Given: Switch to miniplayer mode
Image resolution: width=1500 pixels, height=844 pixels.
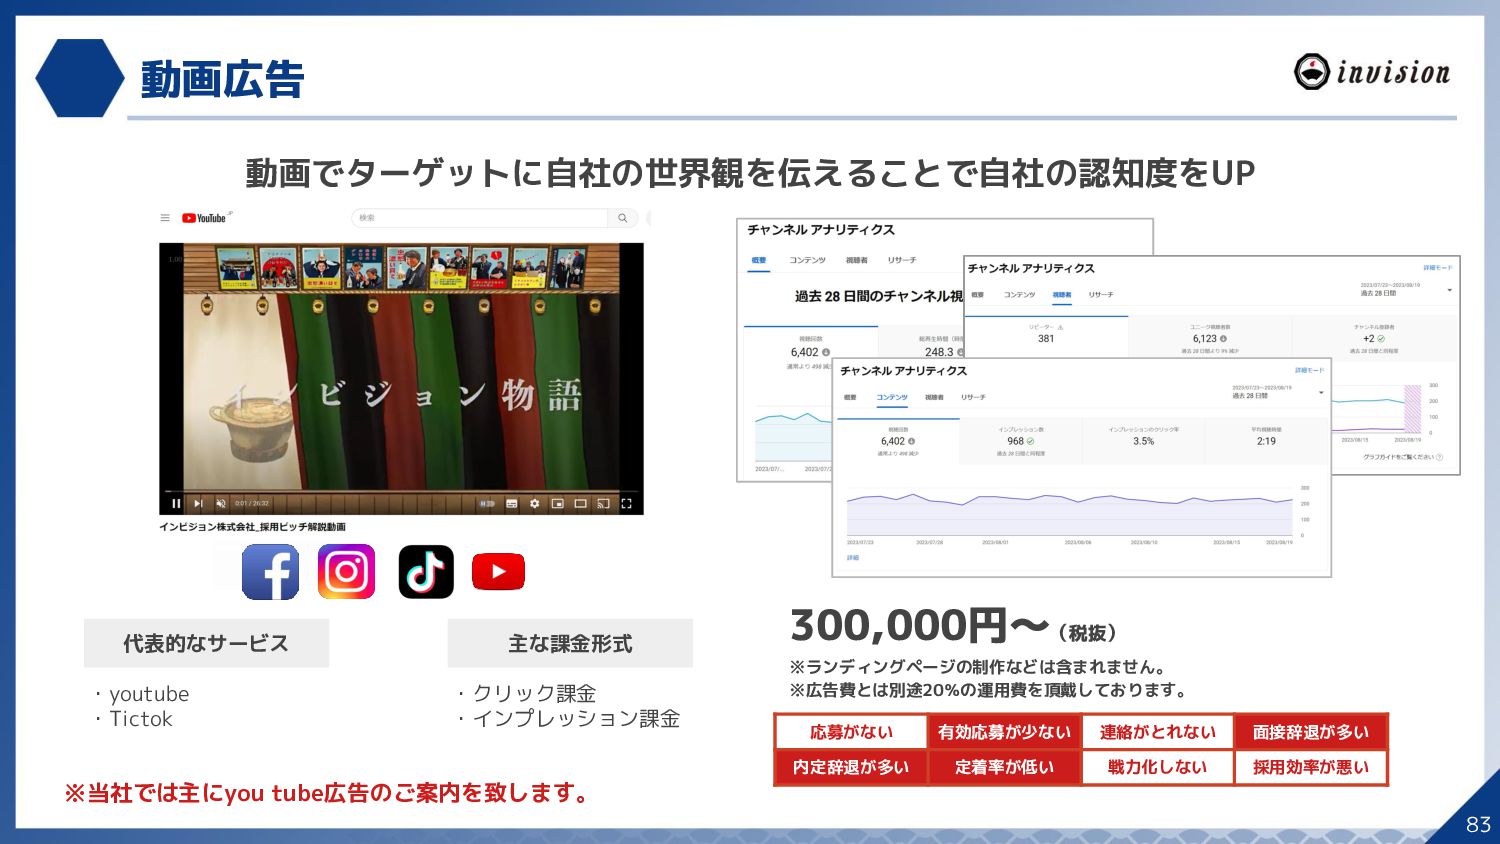Looking at the screenshot, I should [557, 504].
